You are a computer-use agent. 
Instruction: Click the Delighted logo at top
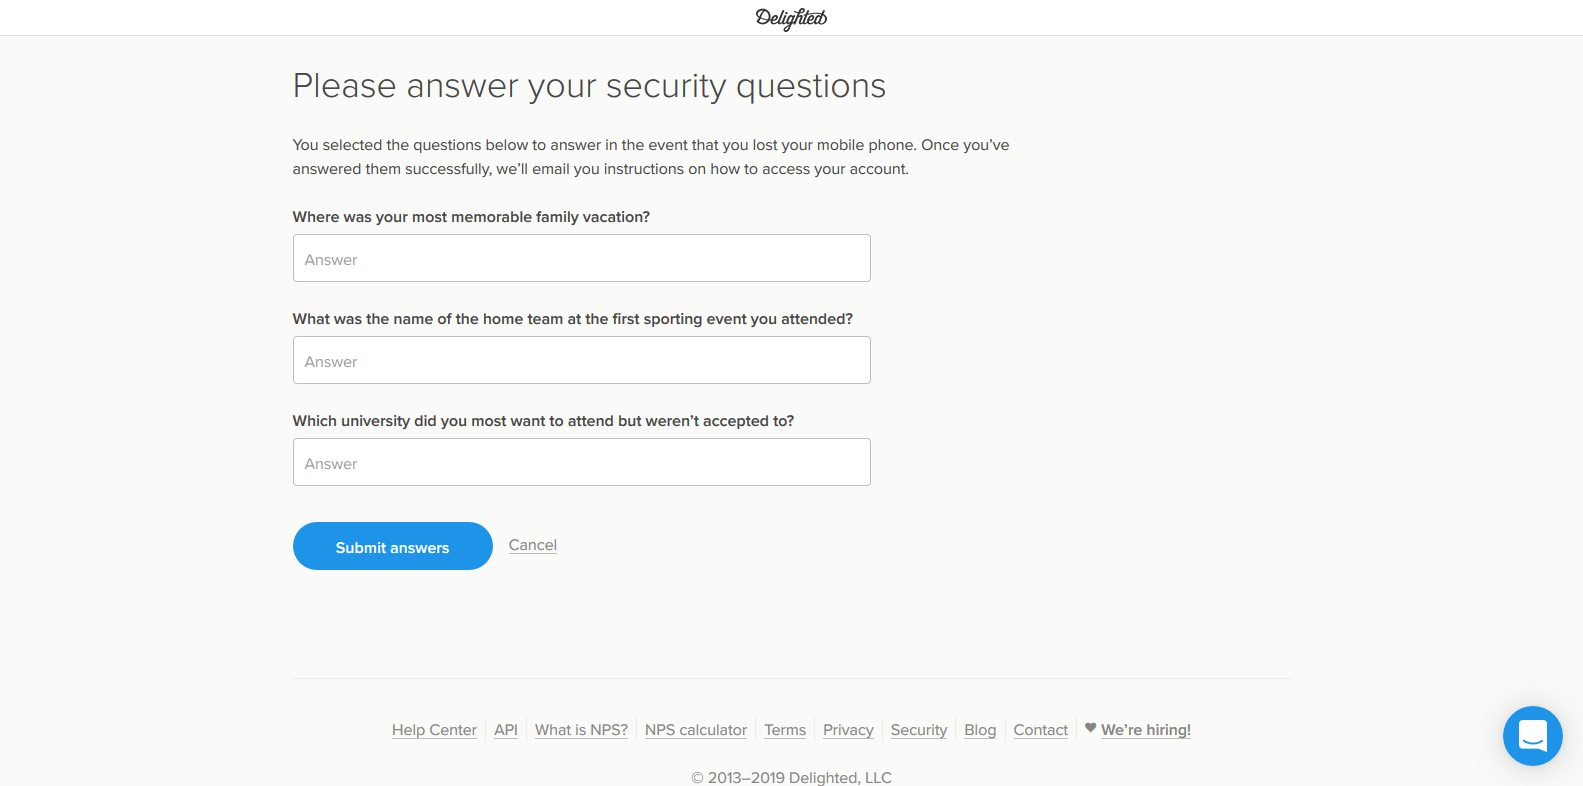791,18
